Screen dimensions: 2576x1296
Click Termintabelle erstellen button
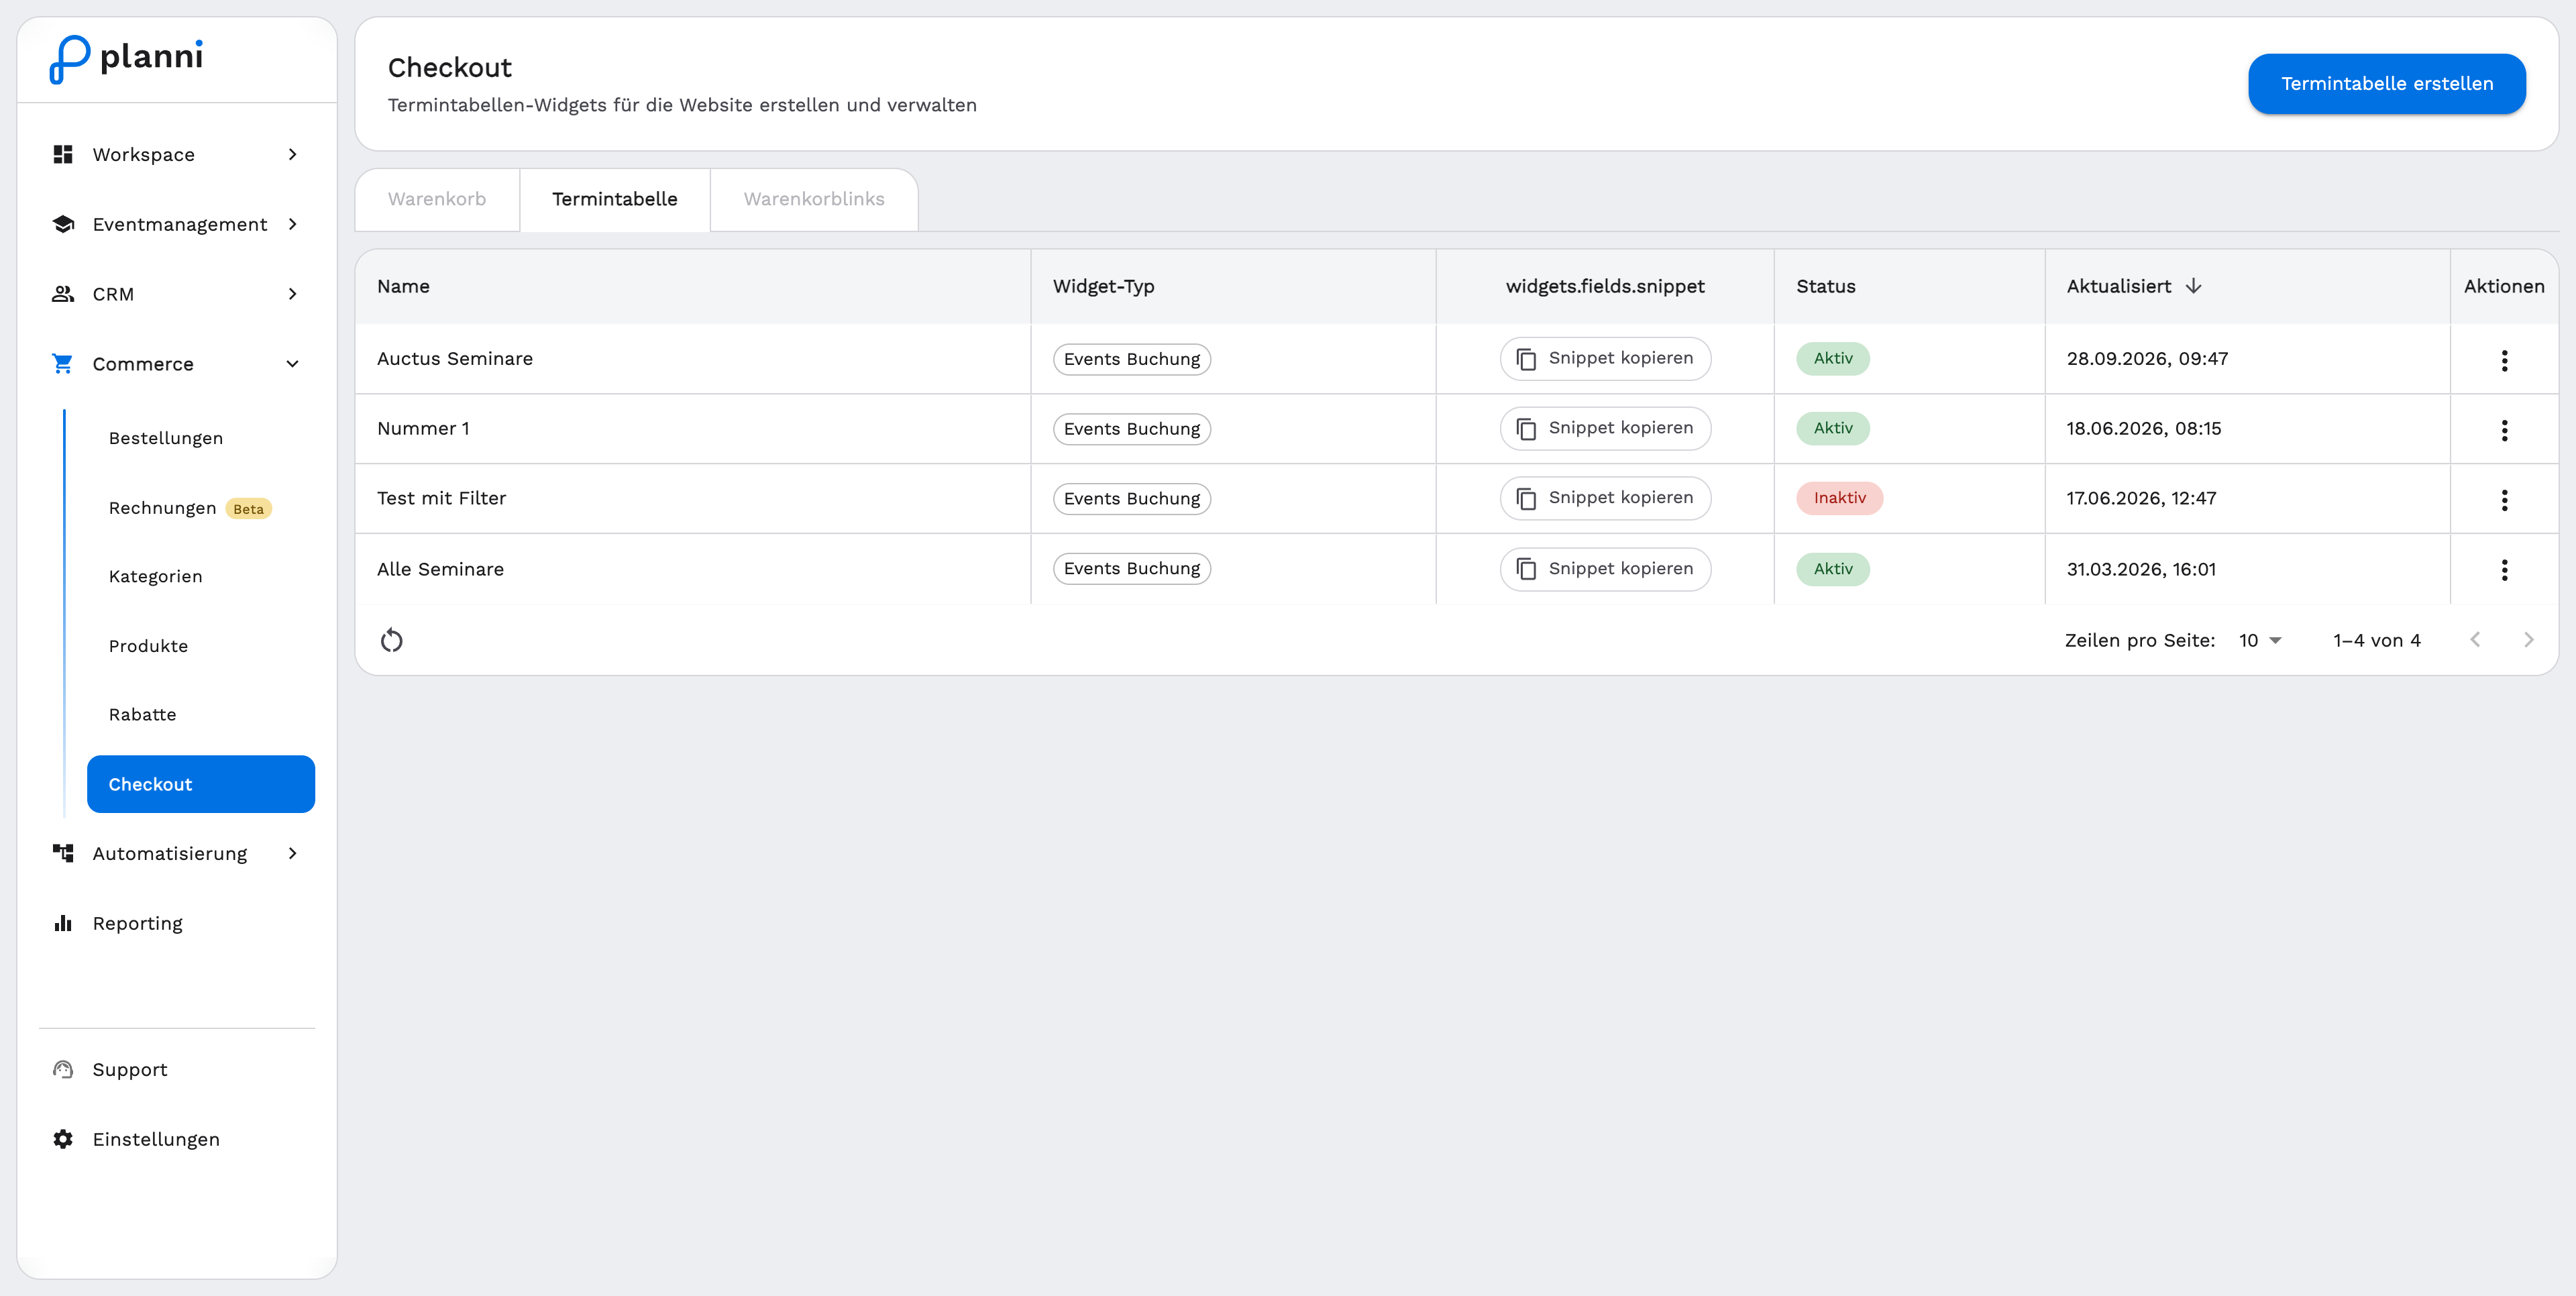tap(2387, 84)
